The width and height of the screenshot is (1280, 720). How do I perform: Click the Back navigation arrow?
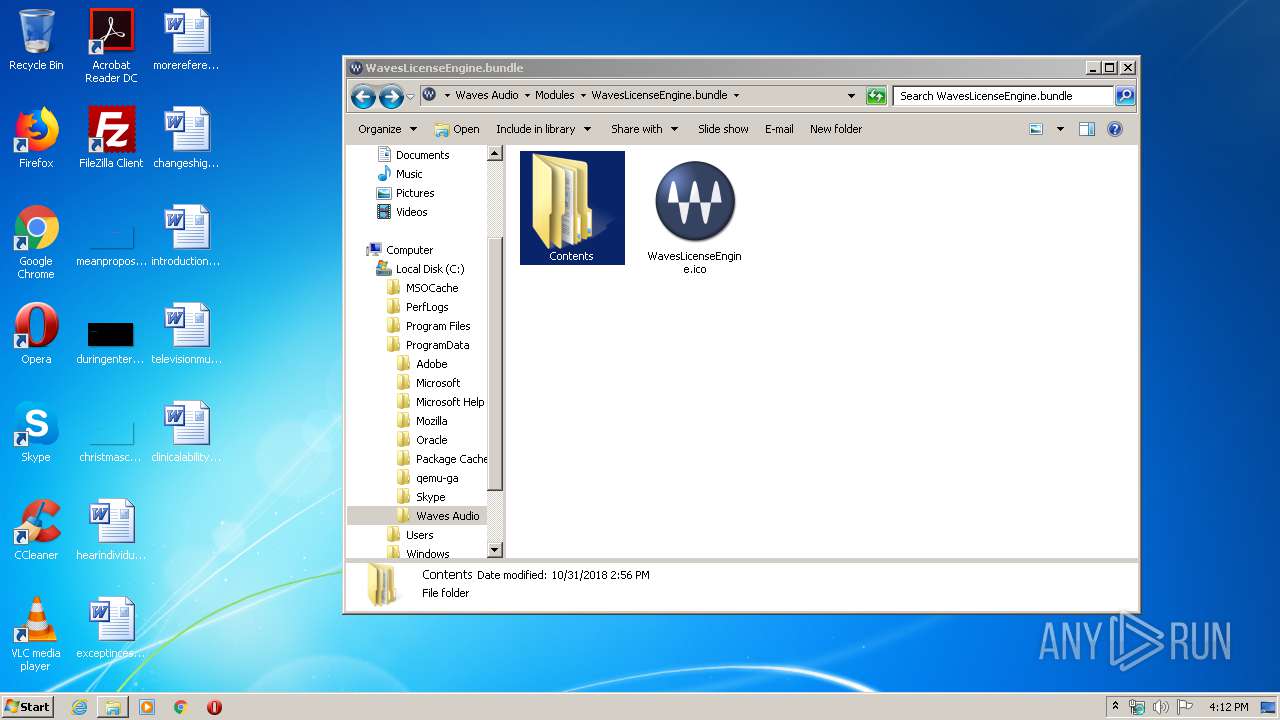click(x=363, y=96)
